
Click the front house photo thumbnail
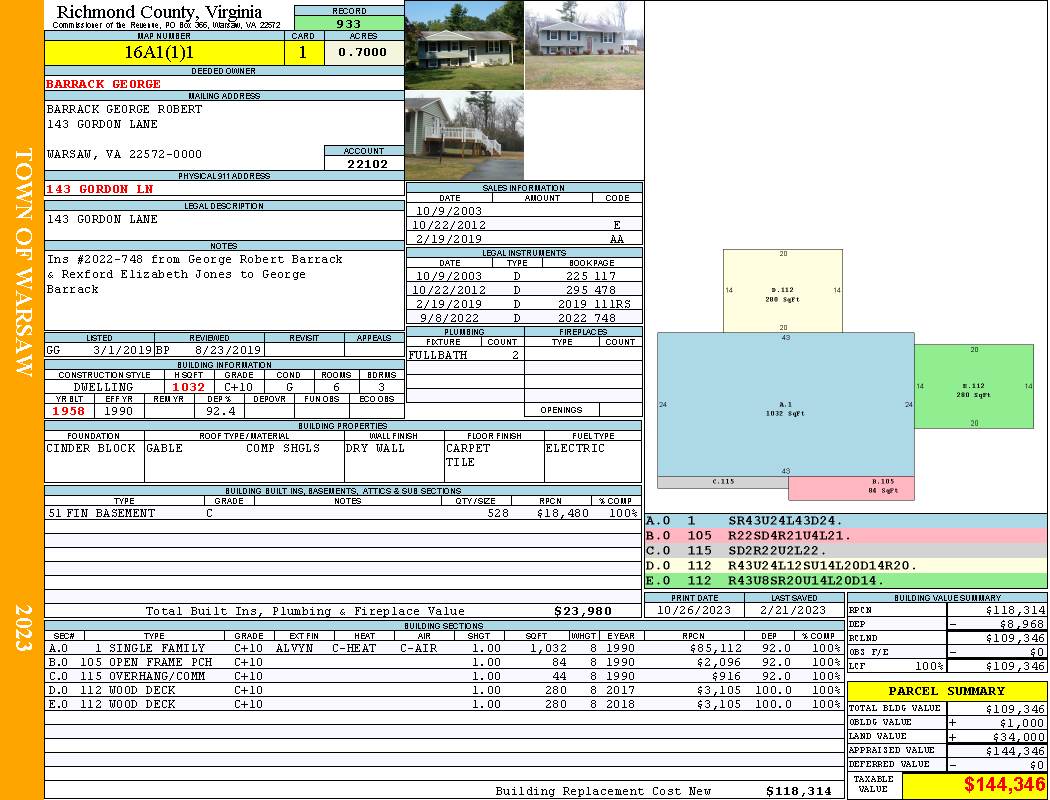tap(464, 45)
